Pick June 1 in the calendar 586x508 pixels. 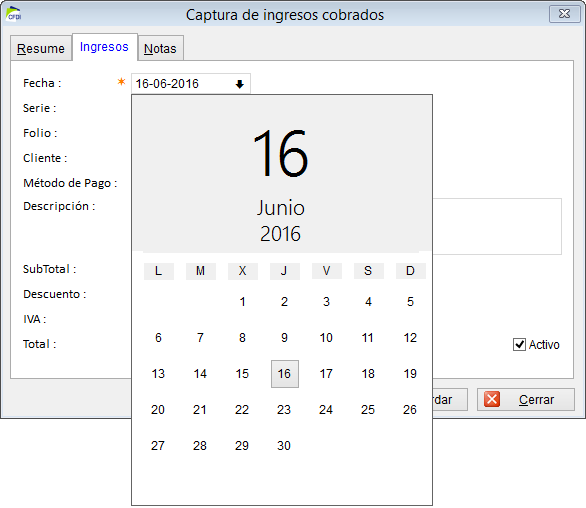(243, 302)
